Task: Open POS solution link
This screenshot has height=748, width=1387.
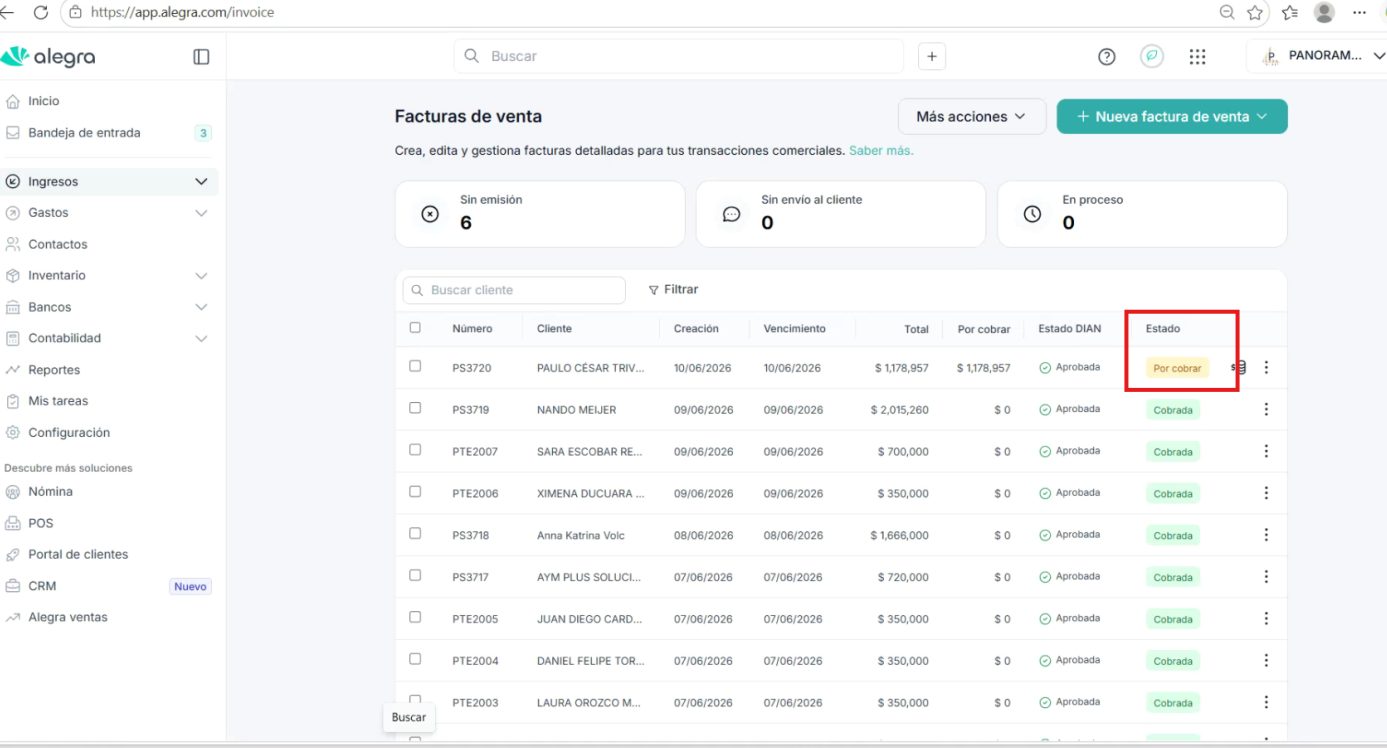Action: coord(40,523)
